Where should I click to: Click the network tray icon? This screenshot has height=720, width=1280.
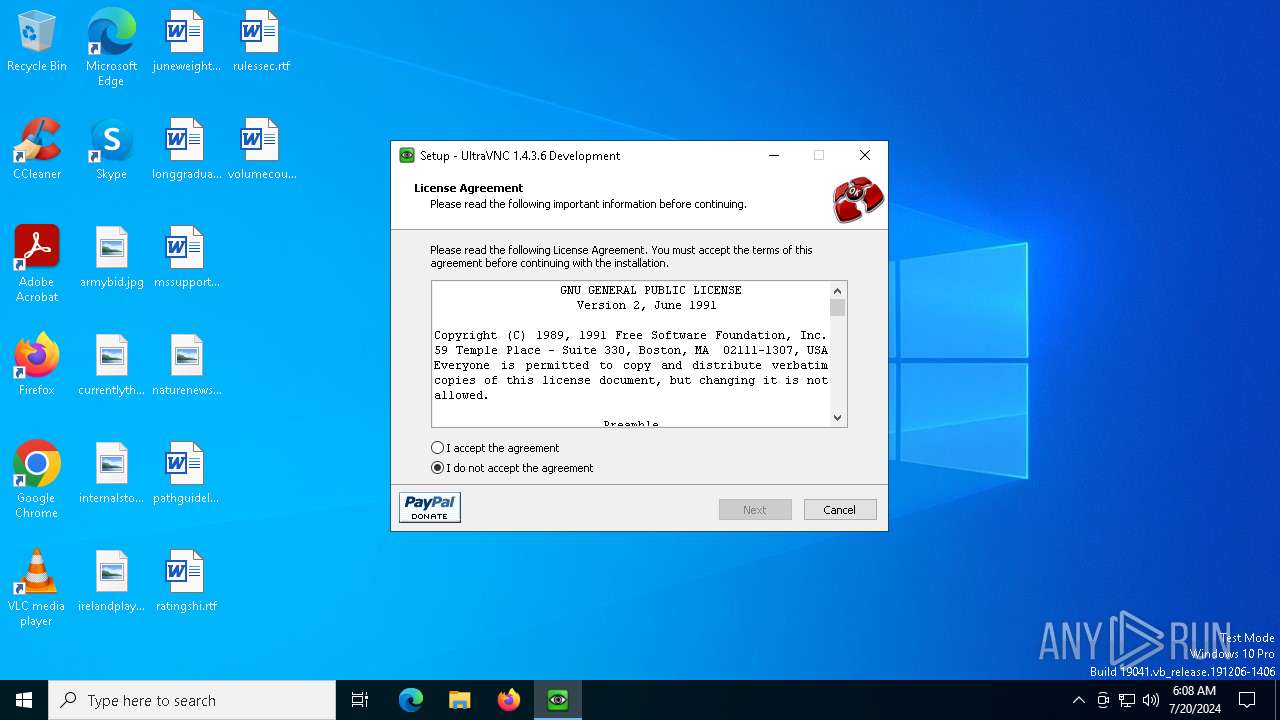[x=1127, y=700]
